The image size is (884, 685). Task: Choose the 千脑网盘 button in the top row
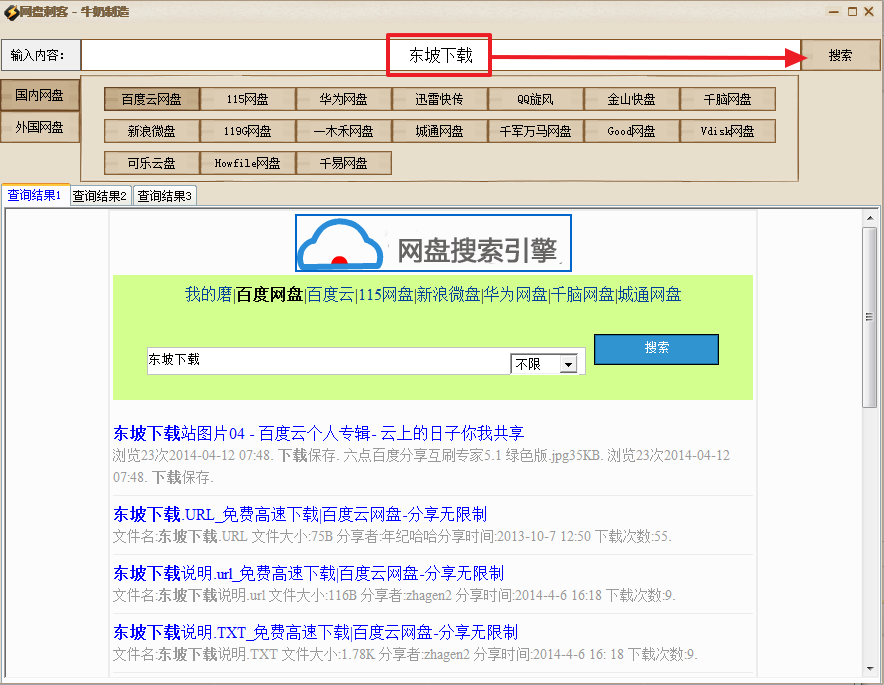click(x=728, y=99)
